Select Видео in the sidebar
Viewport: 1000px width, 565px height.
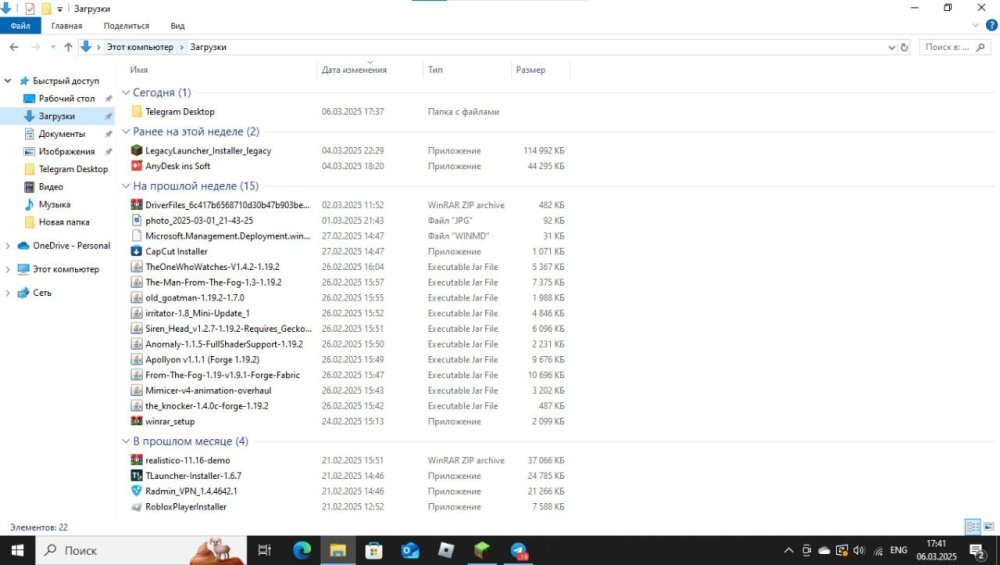(x=50, y=187)
